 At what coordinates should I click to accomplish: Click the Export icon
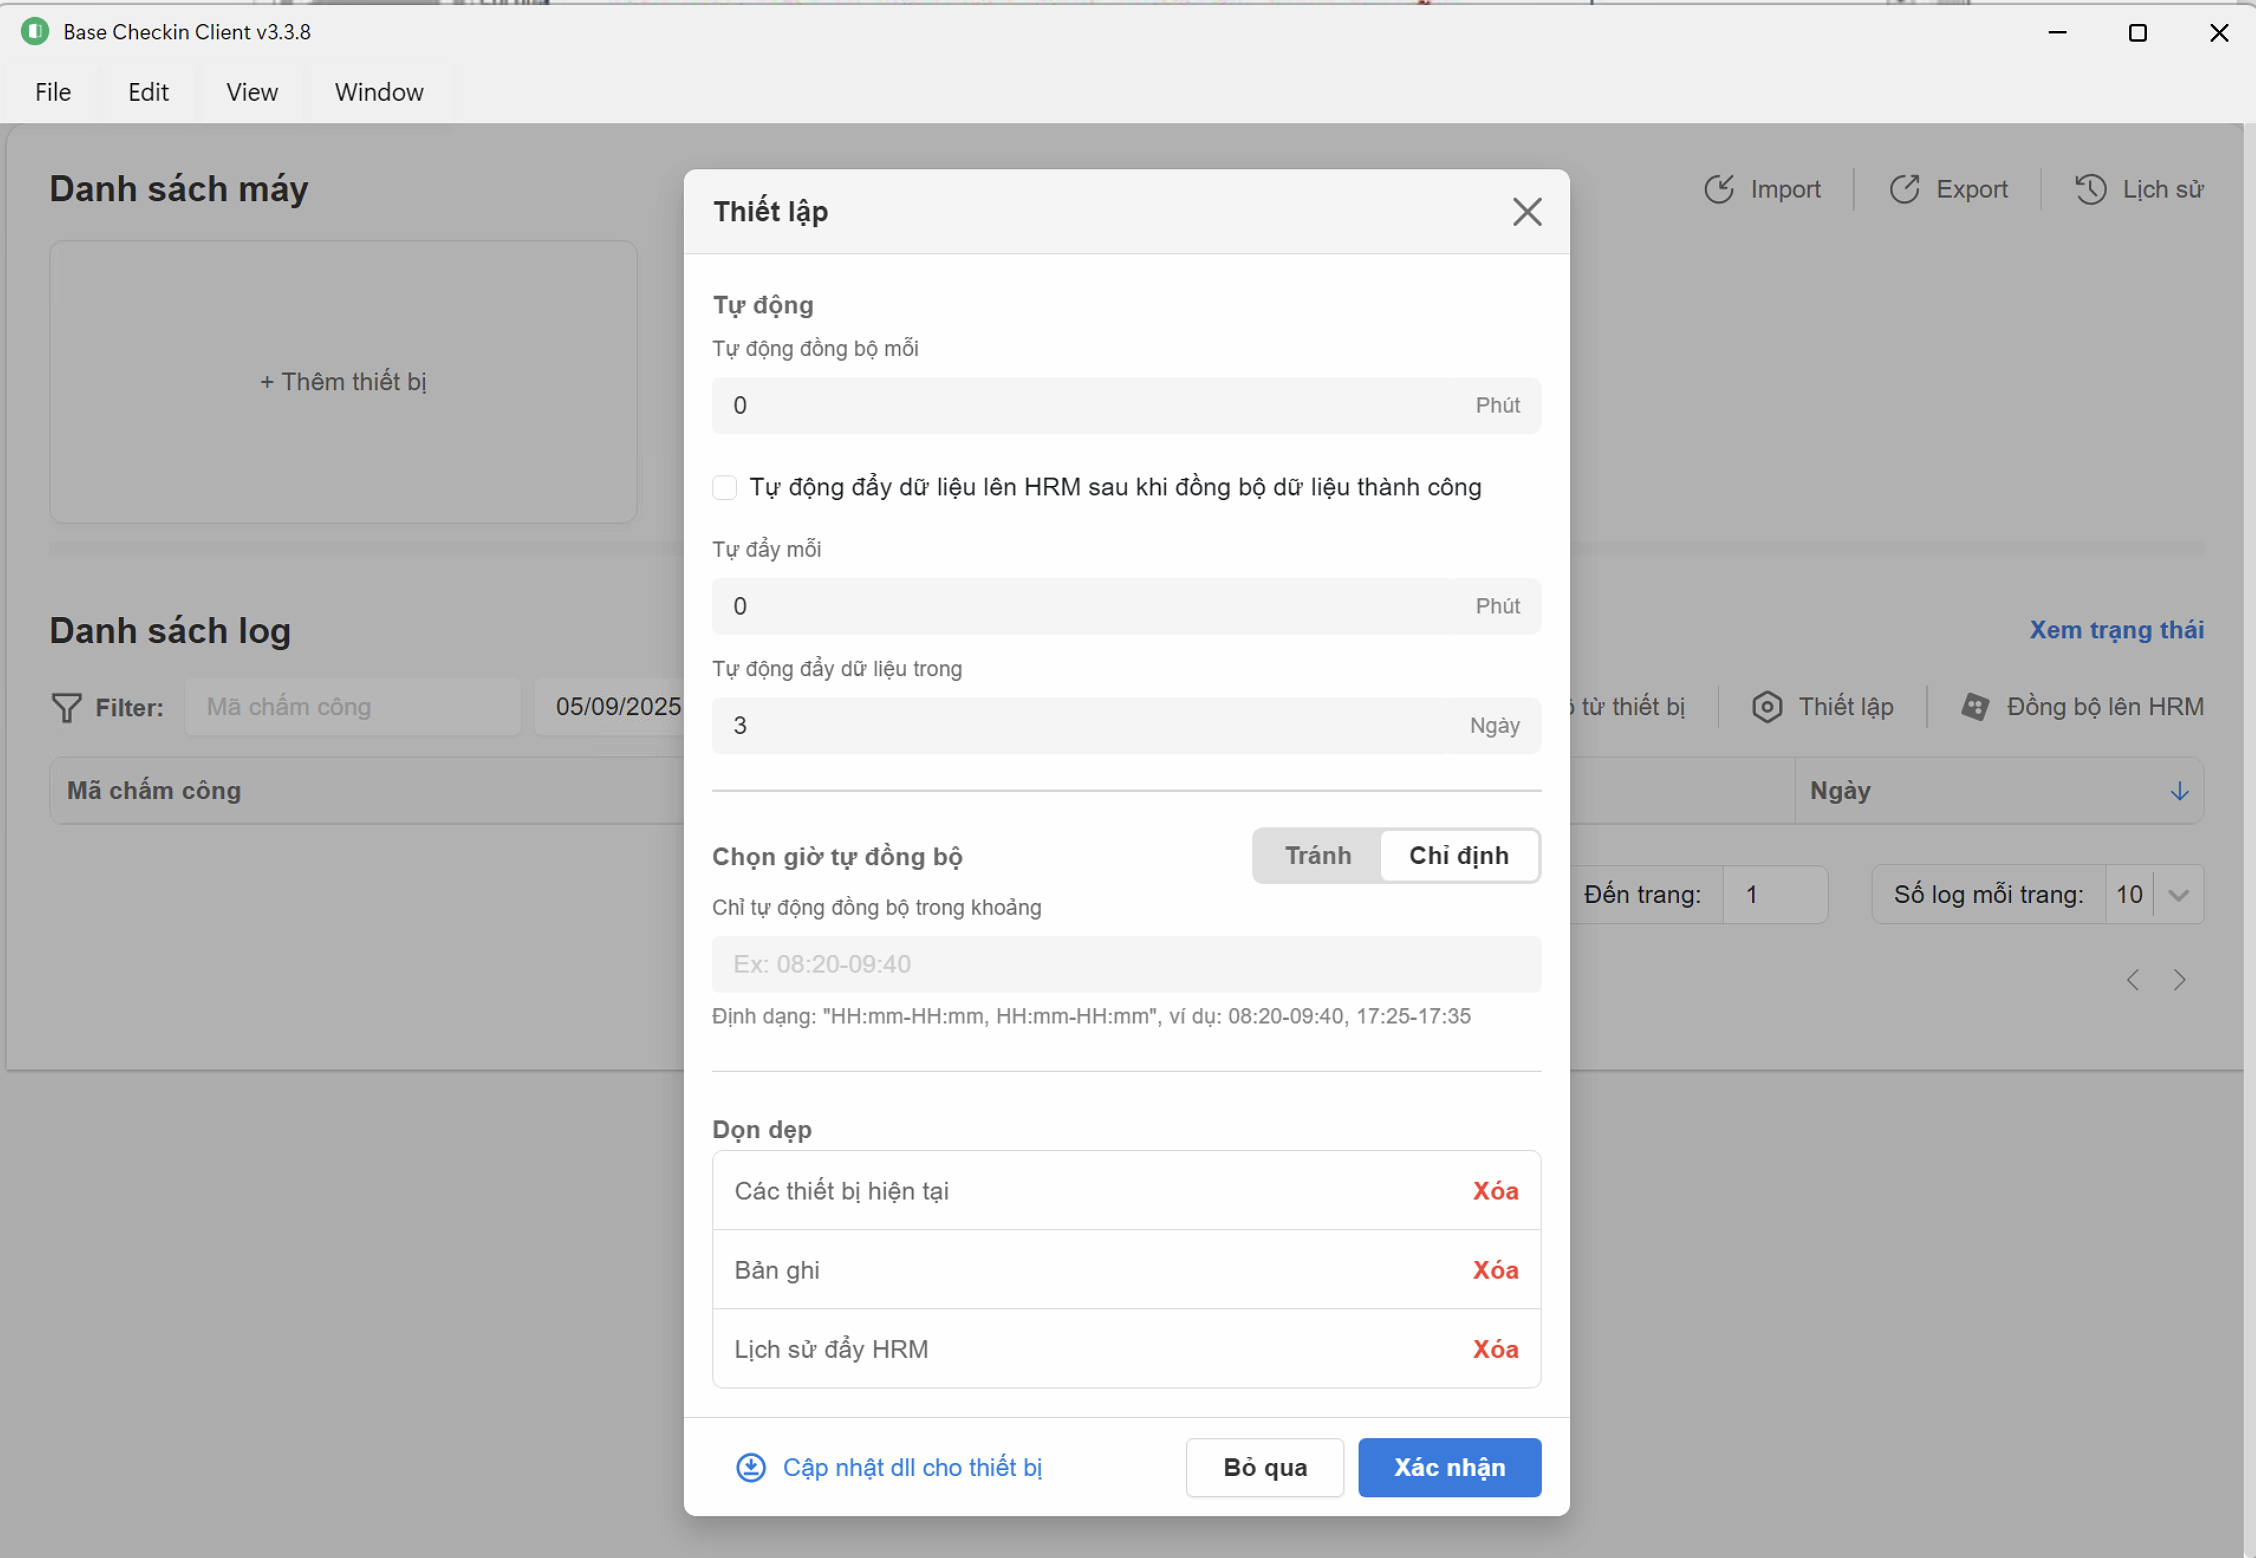click(x=1904, y=189)
